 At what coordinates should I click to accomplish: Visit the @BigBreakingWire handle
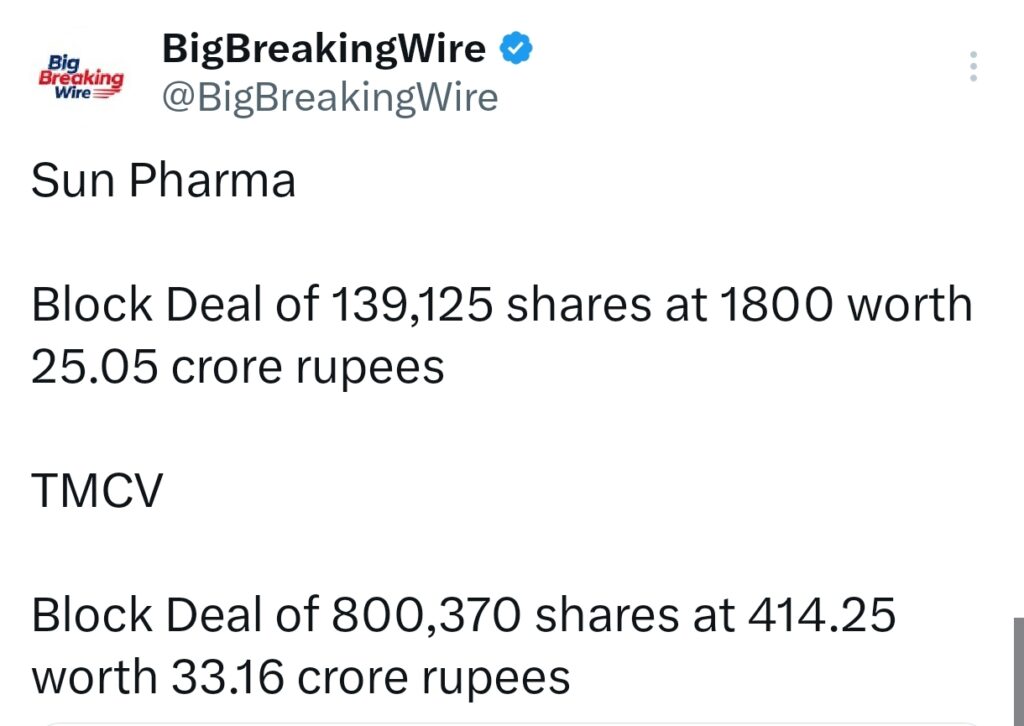[330, 97]
